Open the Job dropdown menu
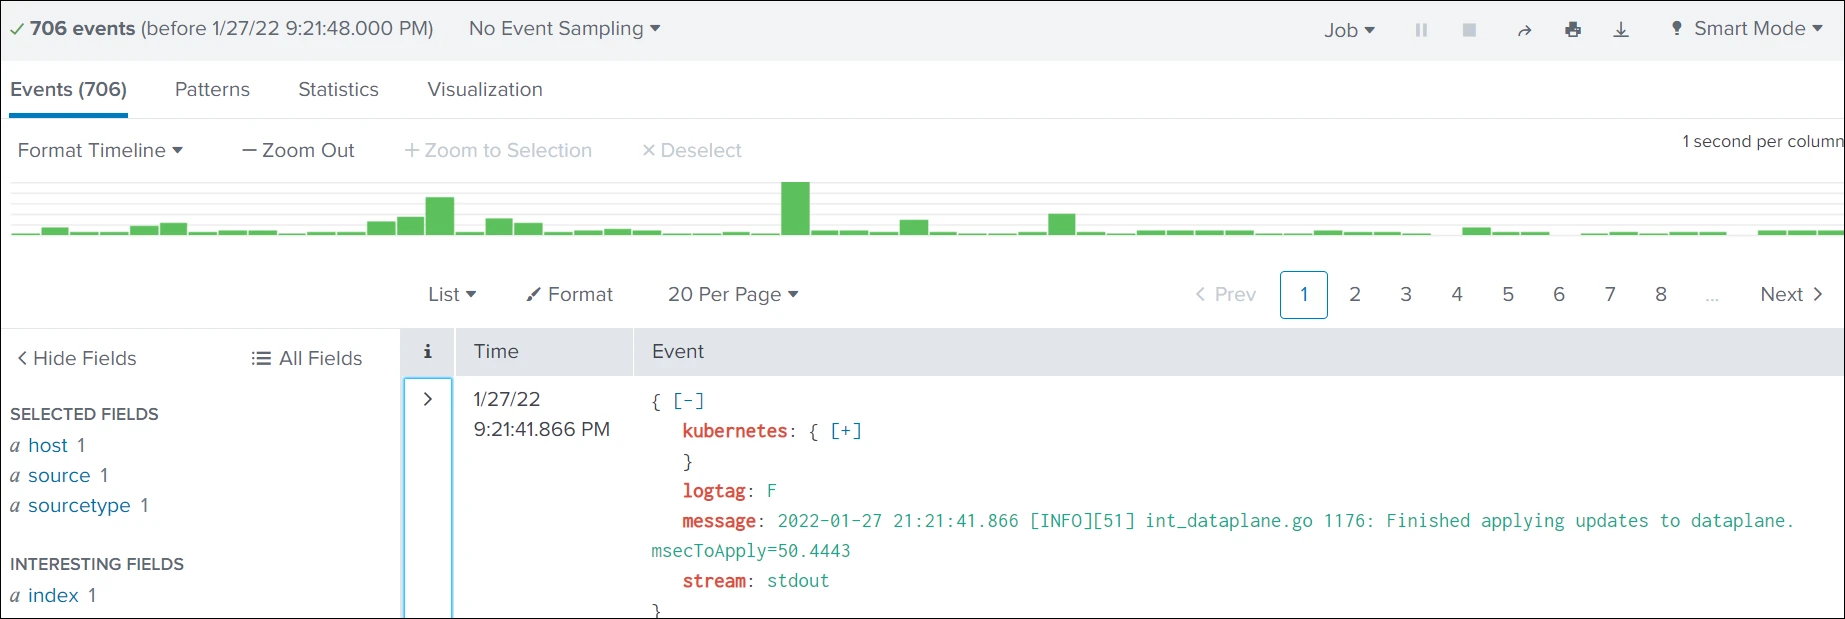Image resolution: width=1845 pixels, height=619 pixels. point(1349,30)
